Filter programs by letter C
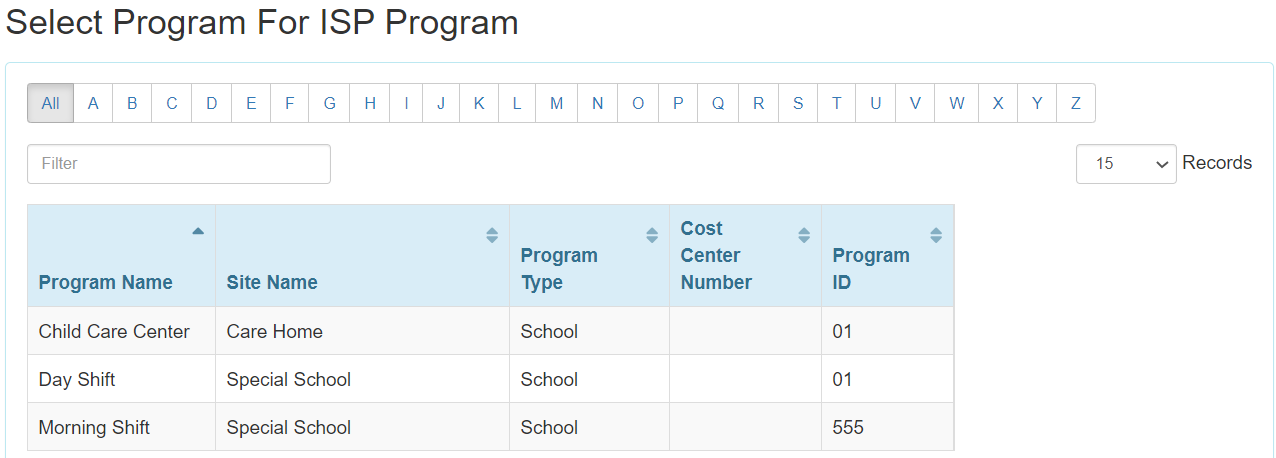Image resolution: width=1276 pixels, height=458 pixels. pos(172,103)
